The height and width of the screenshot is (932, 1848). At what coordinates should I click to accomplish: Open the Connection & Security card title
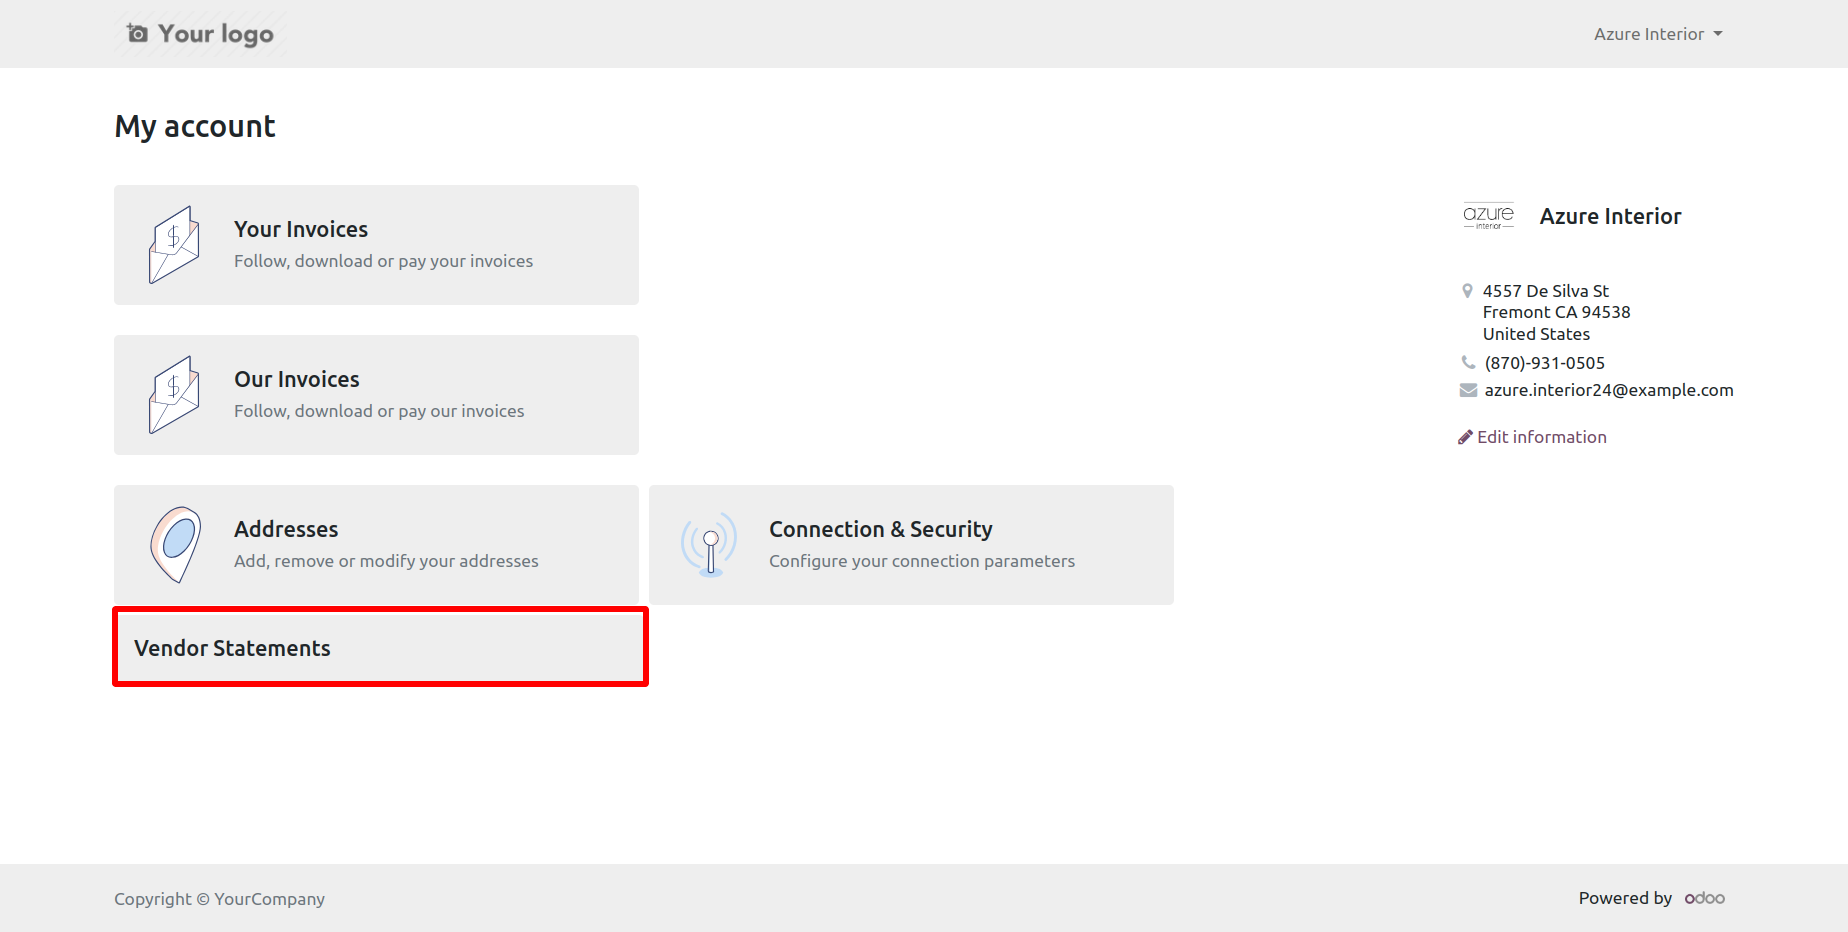pos(881,529)
